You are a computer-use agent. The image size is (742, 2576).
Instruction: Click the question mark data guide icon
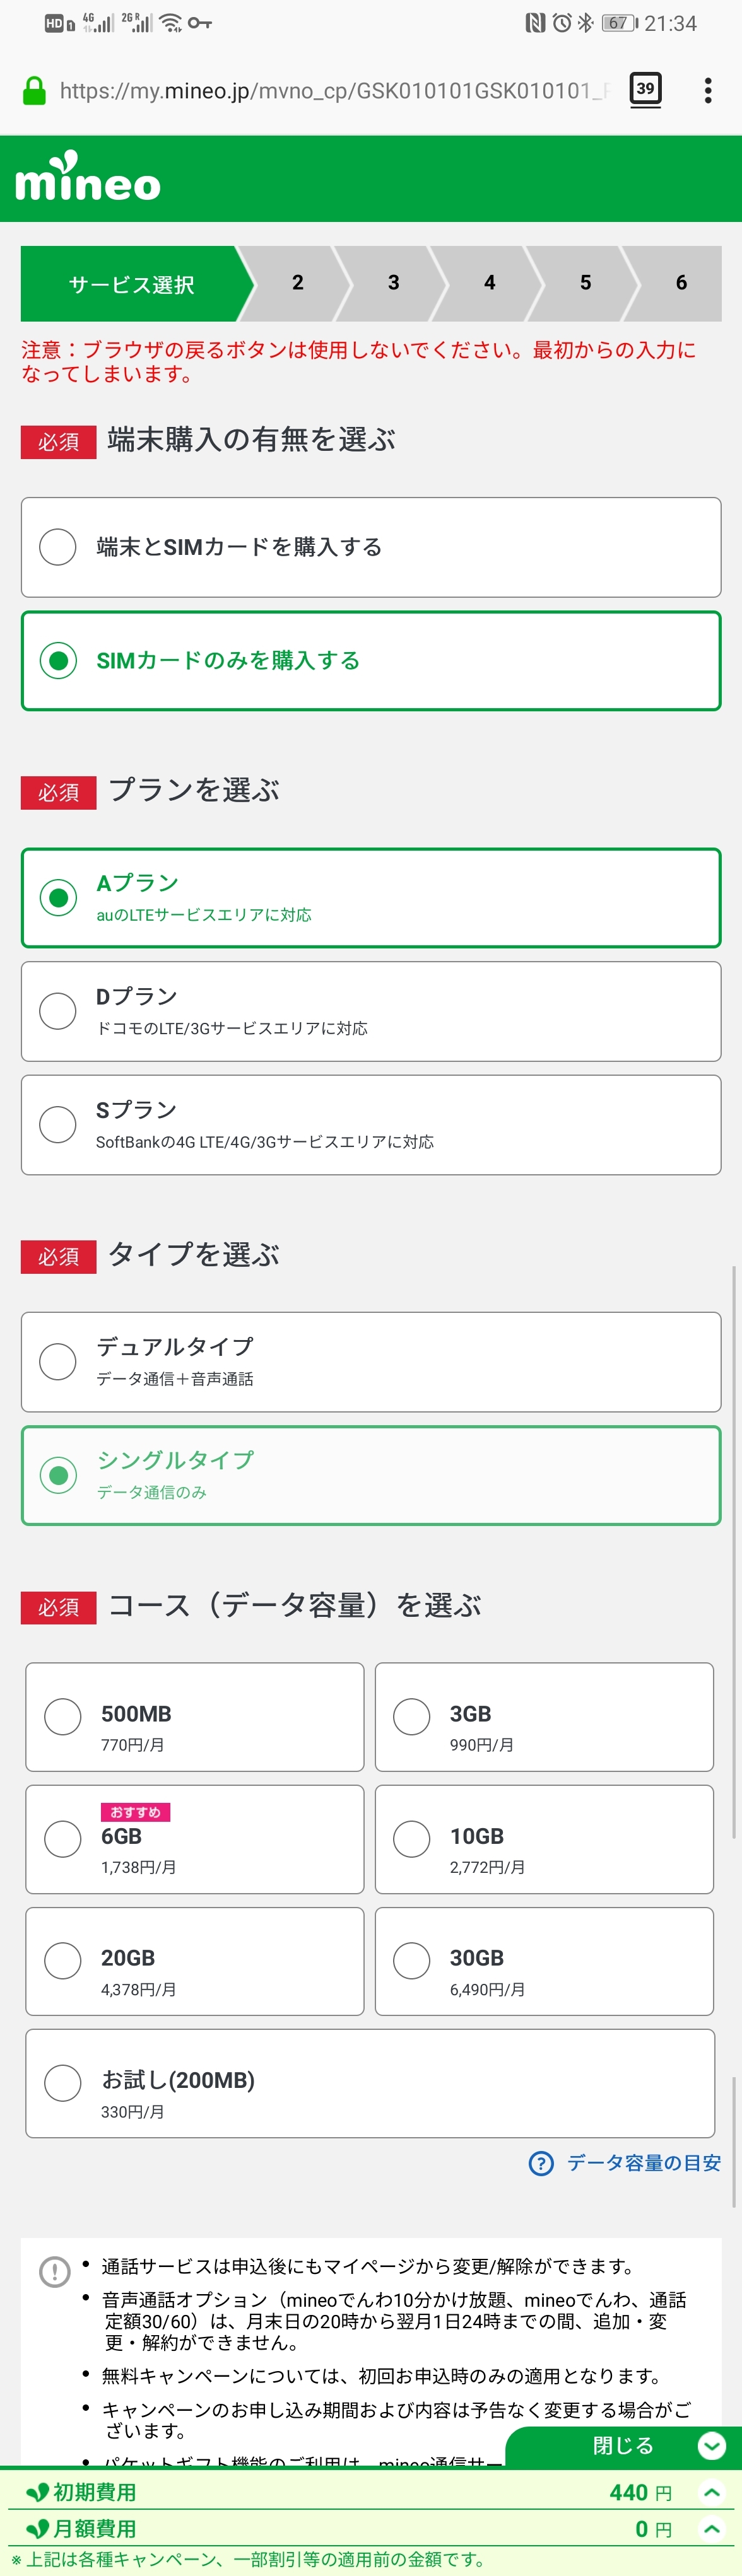tap(541, 2163)
